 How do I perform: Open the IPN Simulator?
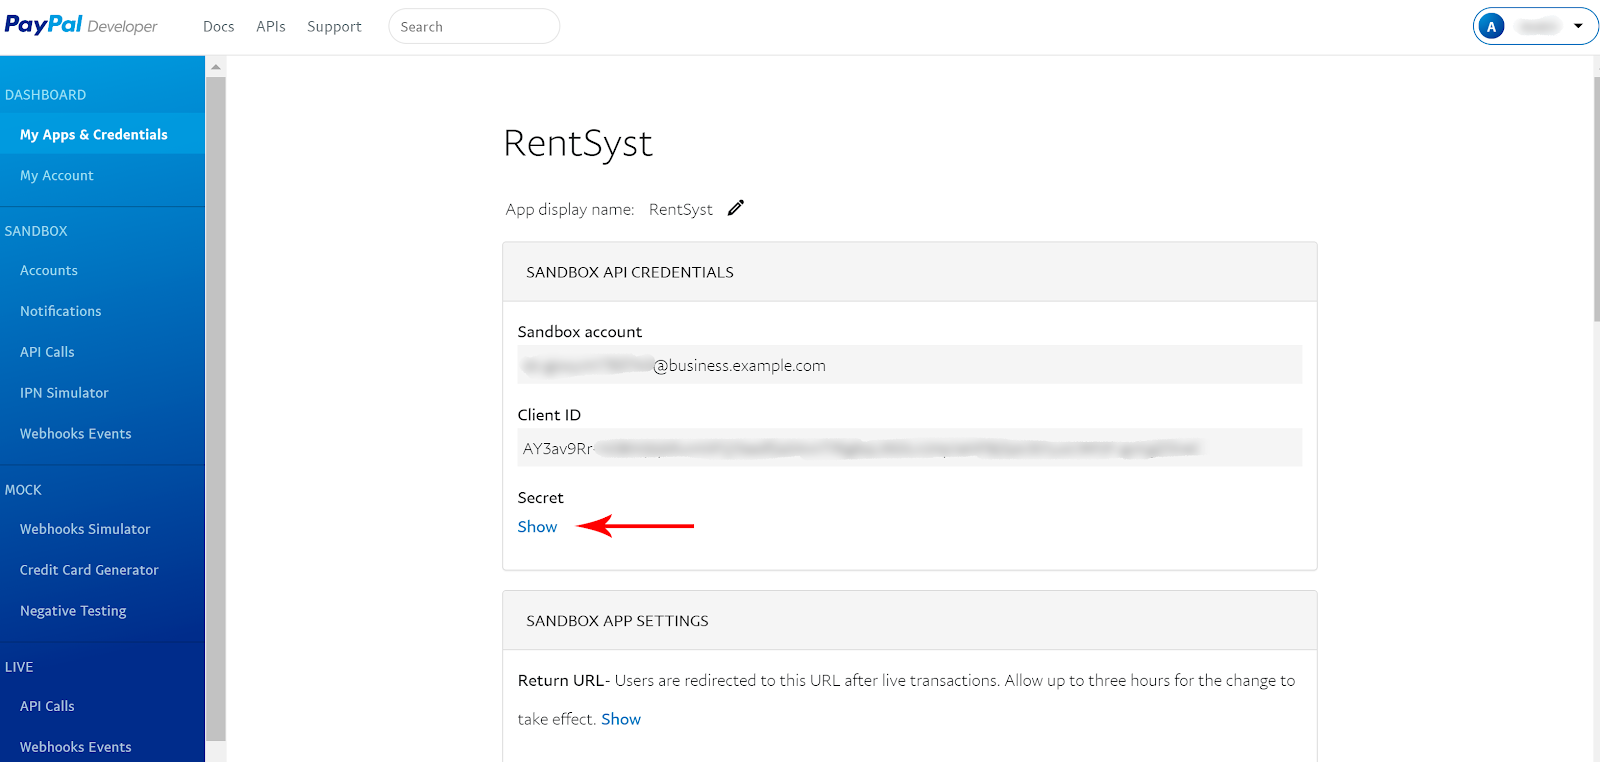64,393
